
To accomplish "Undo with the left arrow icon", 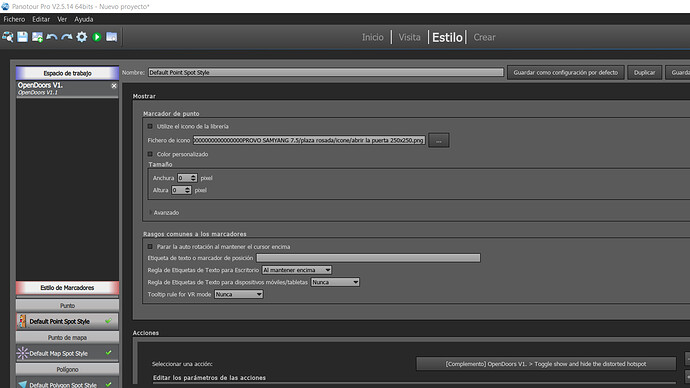I will pos(52,37).
